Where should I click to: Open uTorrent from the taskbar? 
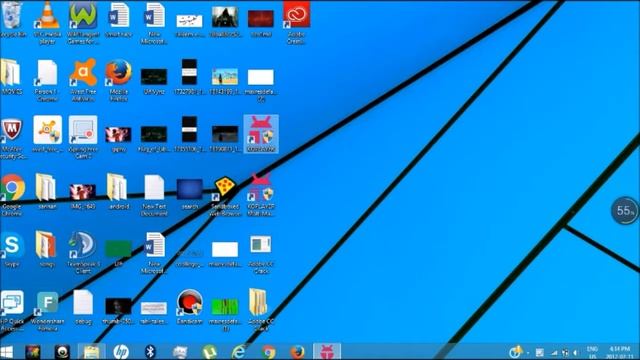click(x=209, y=352)
